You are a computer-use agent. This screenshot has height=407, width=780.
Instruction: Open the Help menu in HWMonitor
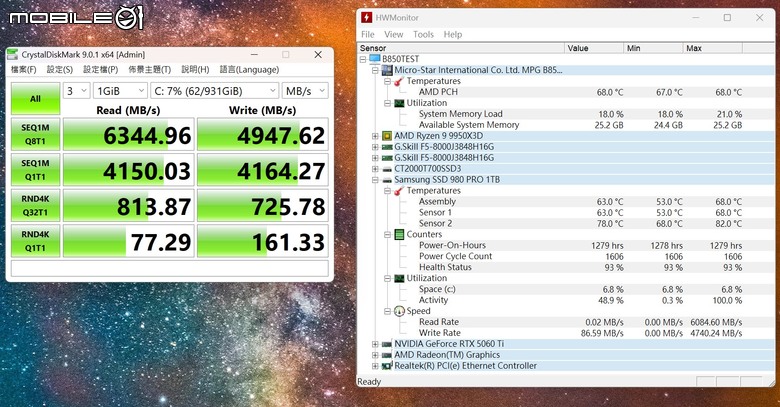click(x=453, y=34)
